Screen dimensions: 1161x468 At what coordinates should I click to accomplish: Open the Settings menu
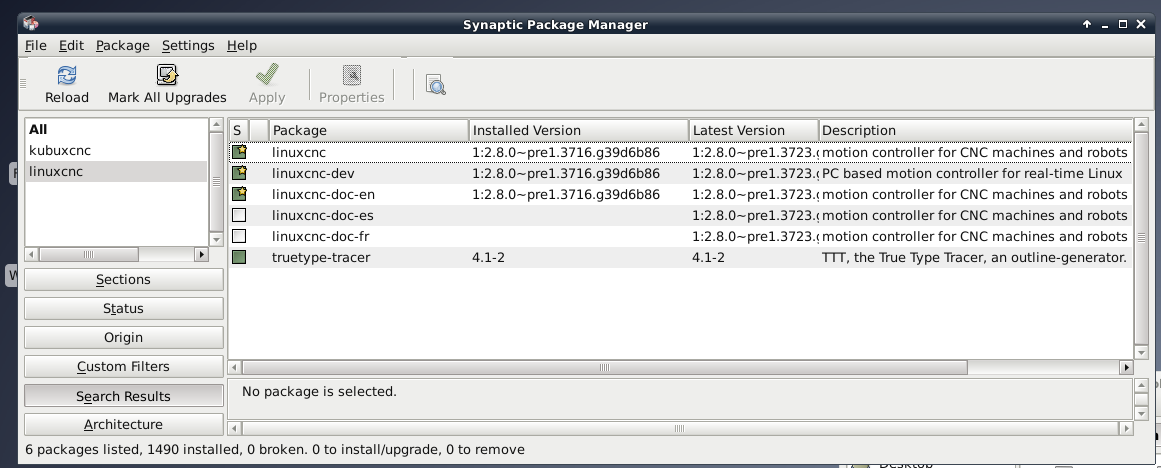188,45
